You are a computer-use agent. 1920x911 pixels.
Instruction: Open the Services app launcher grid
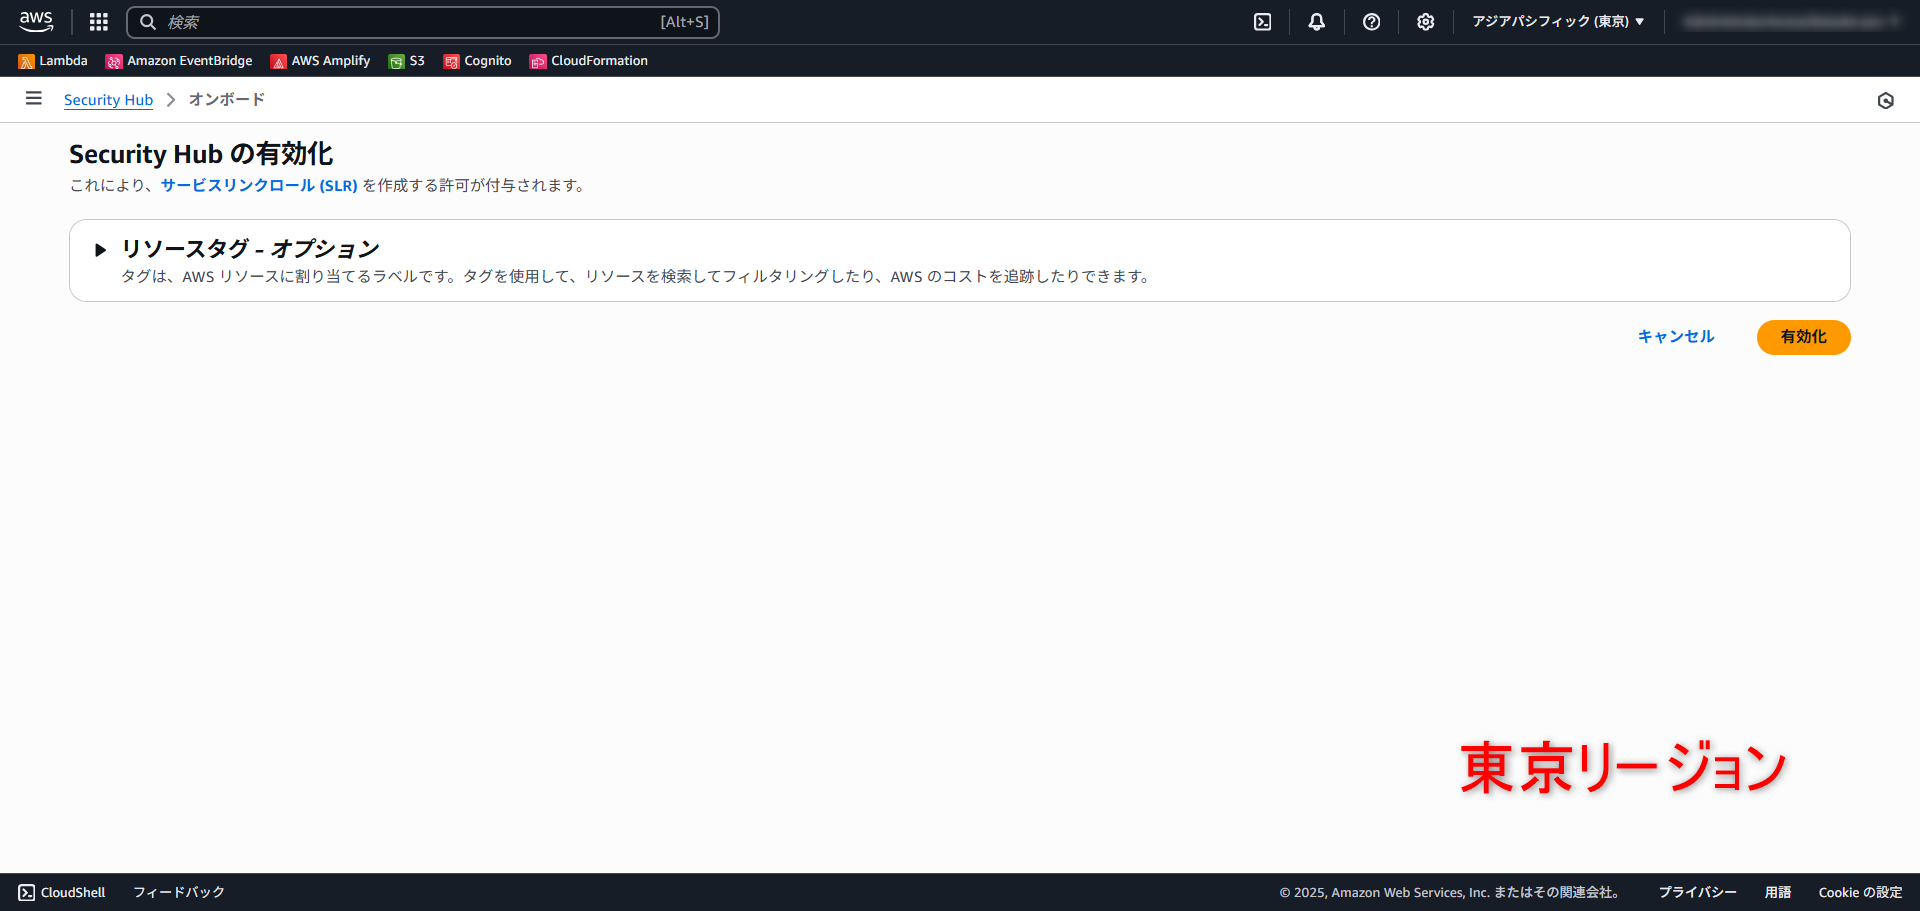pyautogui.click(x=97, y=21)
